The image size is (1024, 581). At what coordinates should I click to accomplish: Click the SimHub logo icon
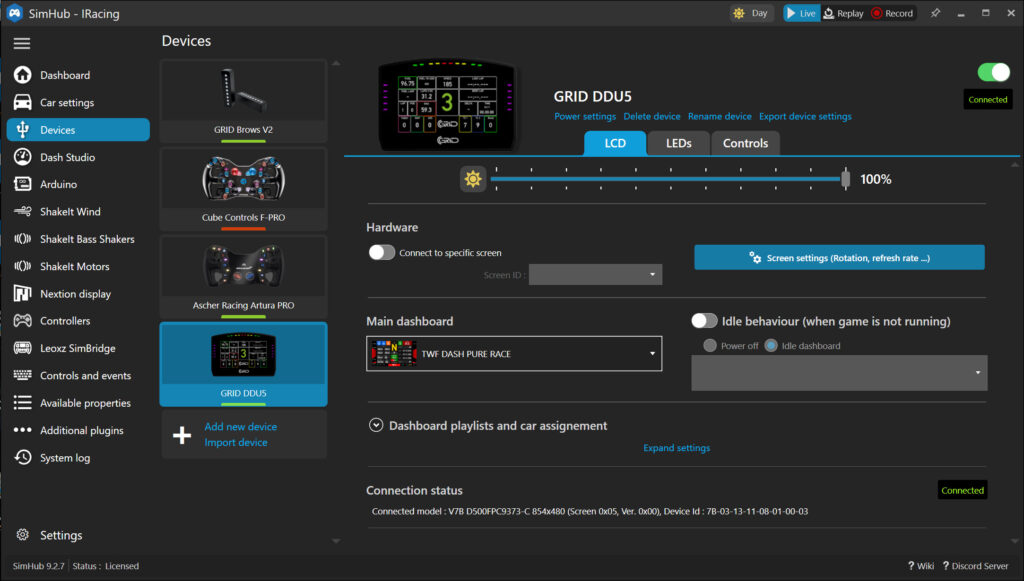(x=14, y=13)
